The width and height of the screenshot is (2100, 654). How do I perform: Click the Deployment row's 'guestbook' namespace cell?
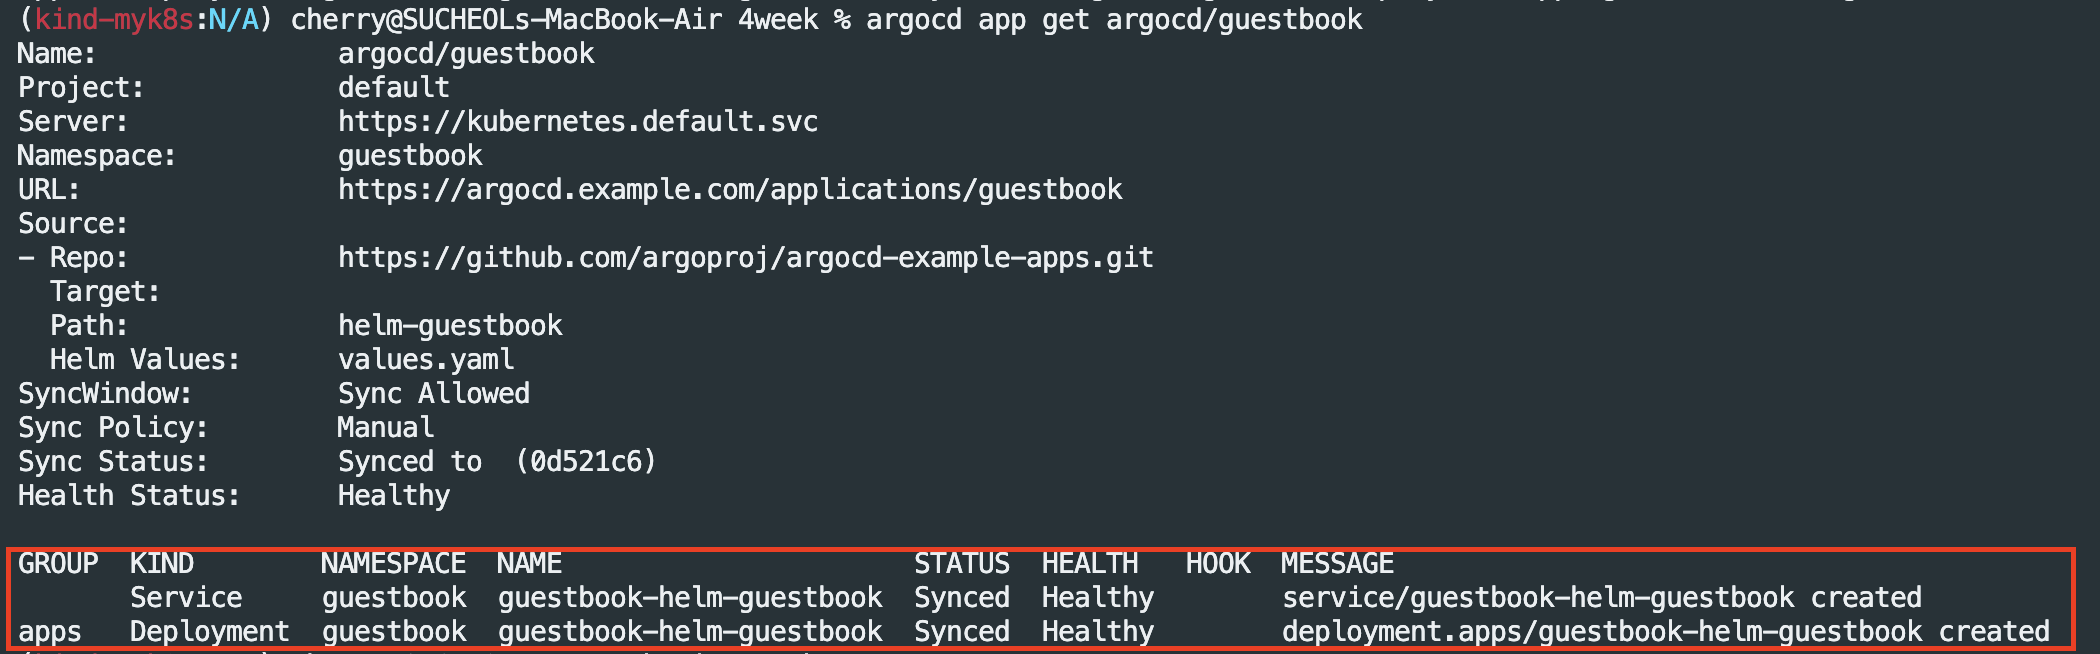click(x=394, y=632)
